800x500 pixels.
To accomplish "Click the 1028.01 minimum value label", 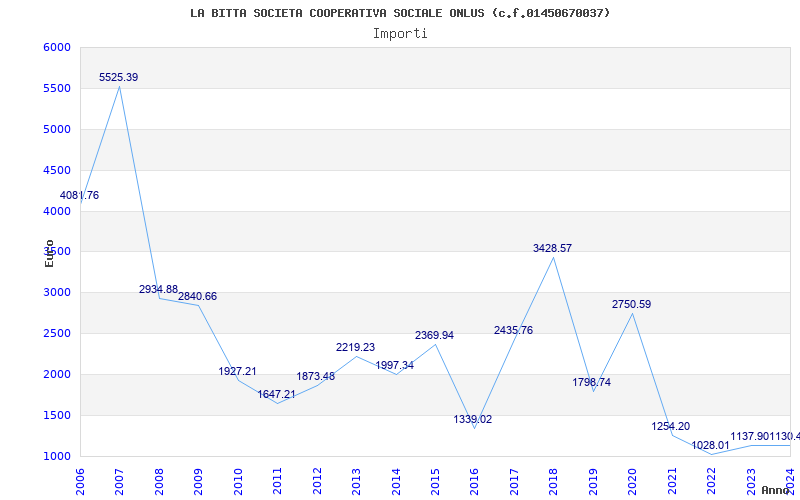I will tap(710, 445).
